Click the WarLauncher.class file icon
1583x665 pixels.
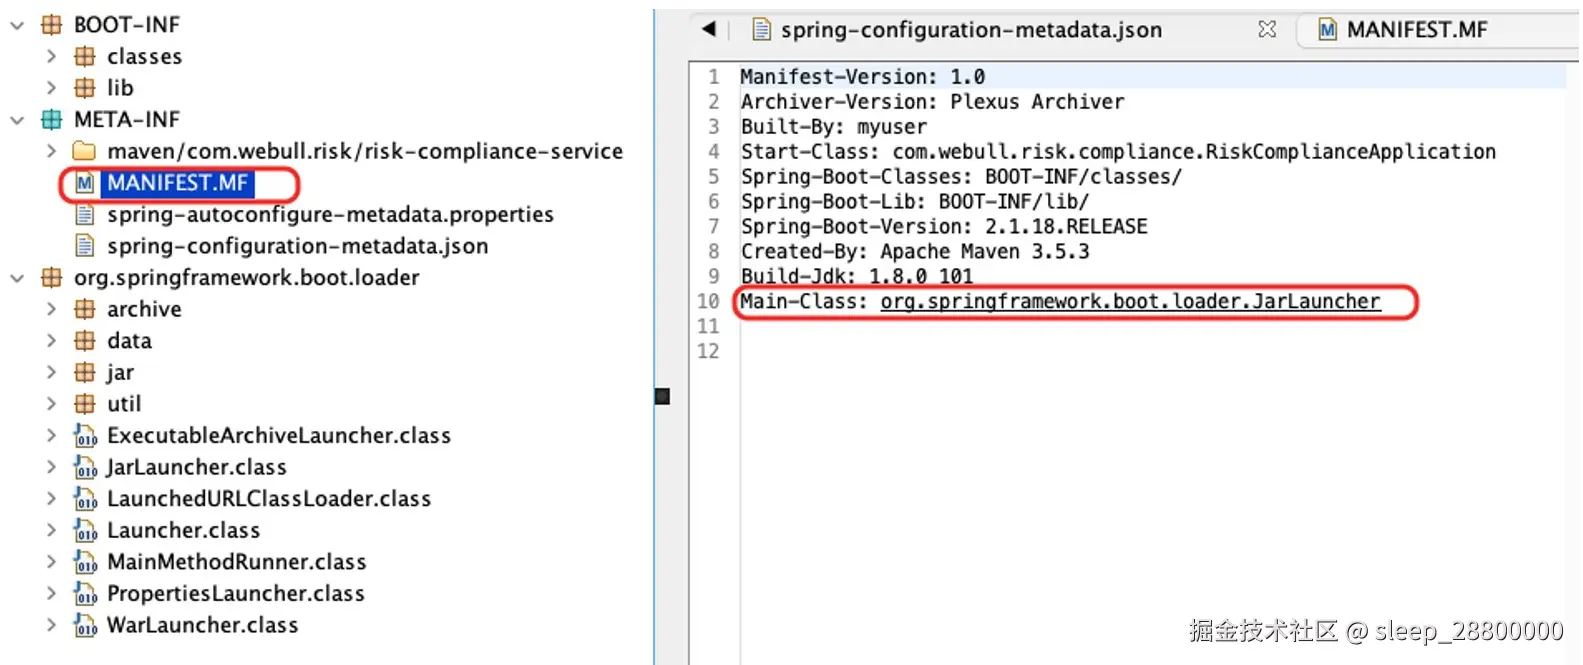pyautogui.click(x=85, y=625)
